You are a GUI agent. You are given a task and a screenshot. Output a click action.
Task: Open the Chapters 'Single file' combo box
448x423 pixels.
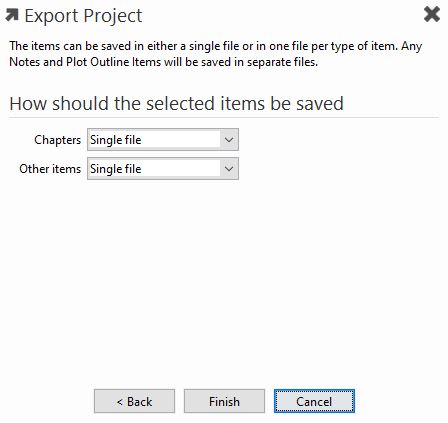click(x=163, y=140)
